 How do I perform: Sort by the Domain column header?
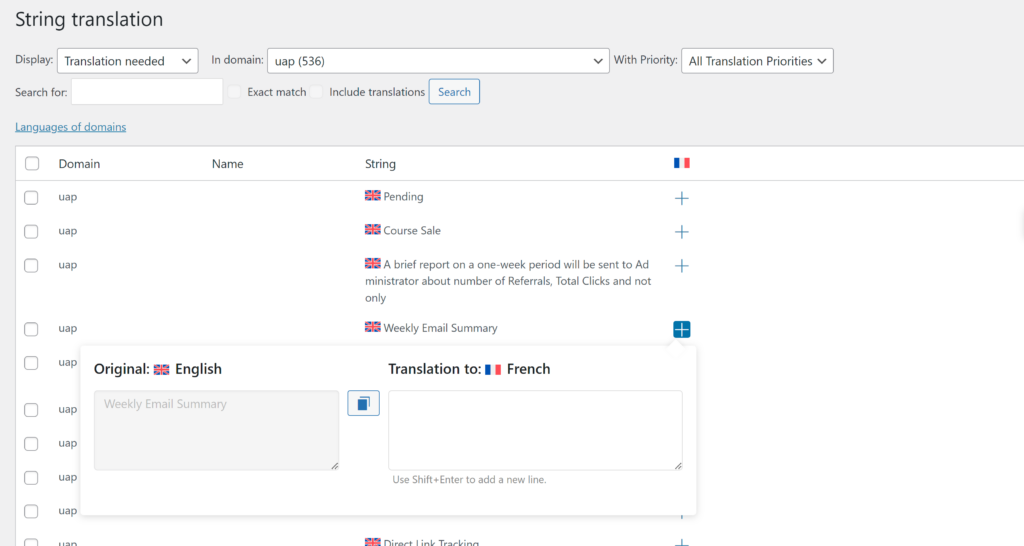point(79,164)
